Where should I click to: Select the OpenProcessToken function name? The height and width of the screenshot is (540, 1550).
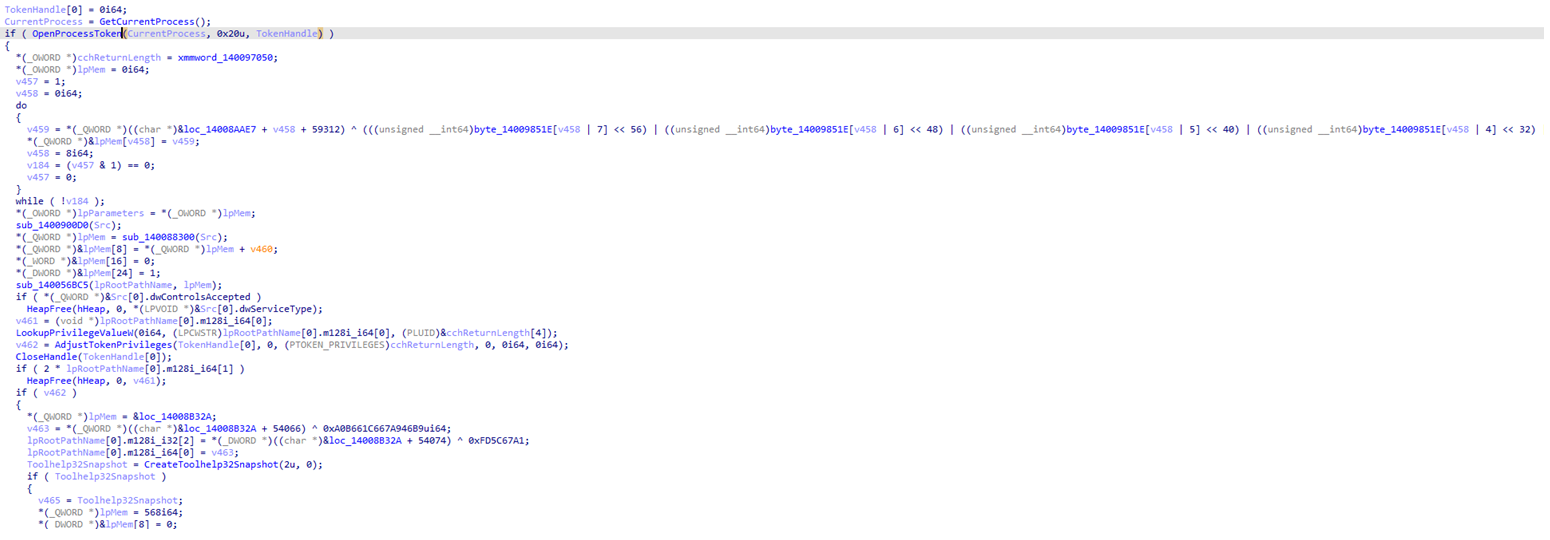click(76, 33)
